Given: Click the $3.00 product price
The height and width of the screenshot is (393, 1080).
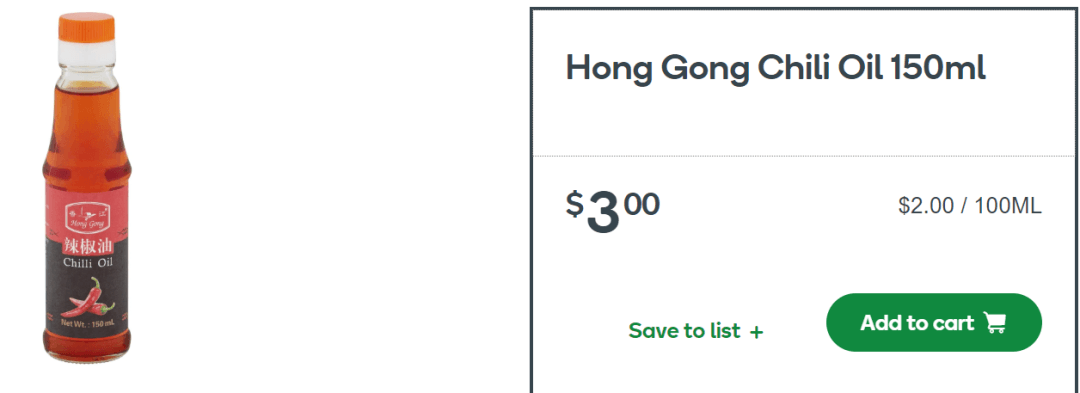Looking at the screenshot, I should pyautogui.click(x=613, y=212).
